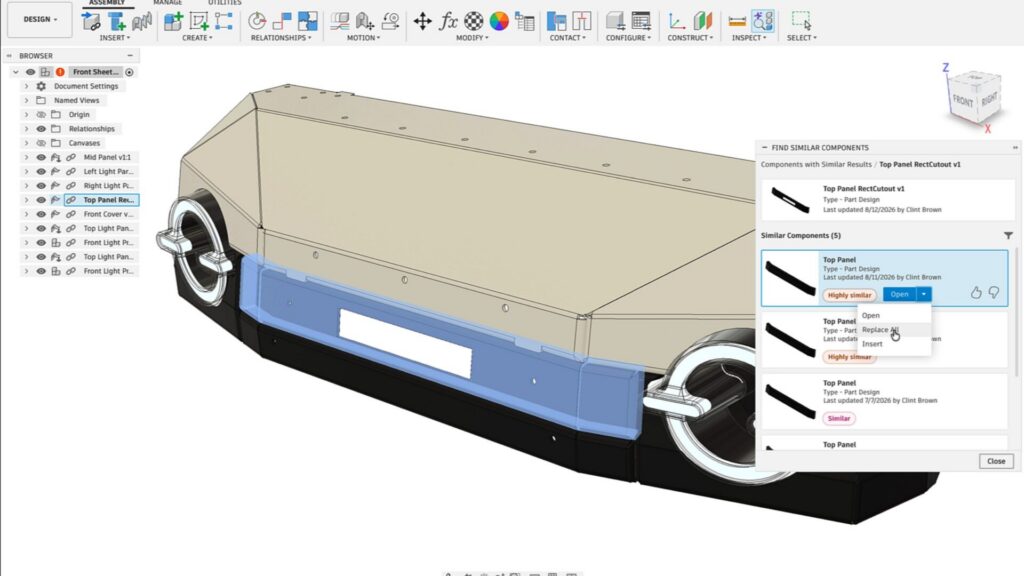Click the highlighted Find Similar Components icon
The image size is (1024, 576).
point(763,21)
